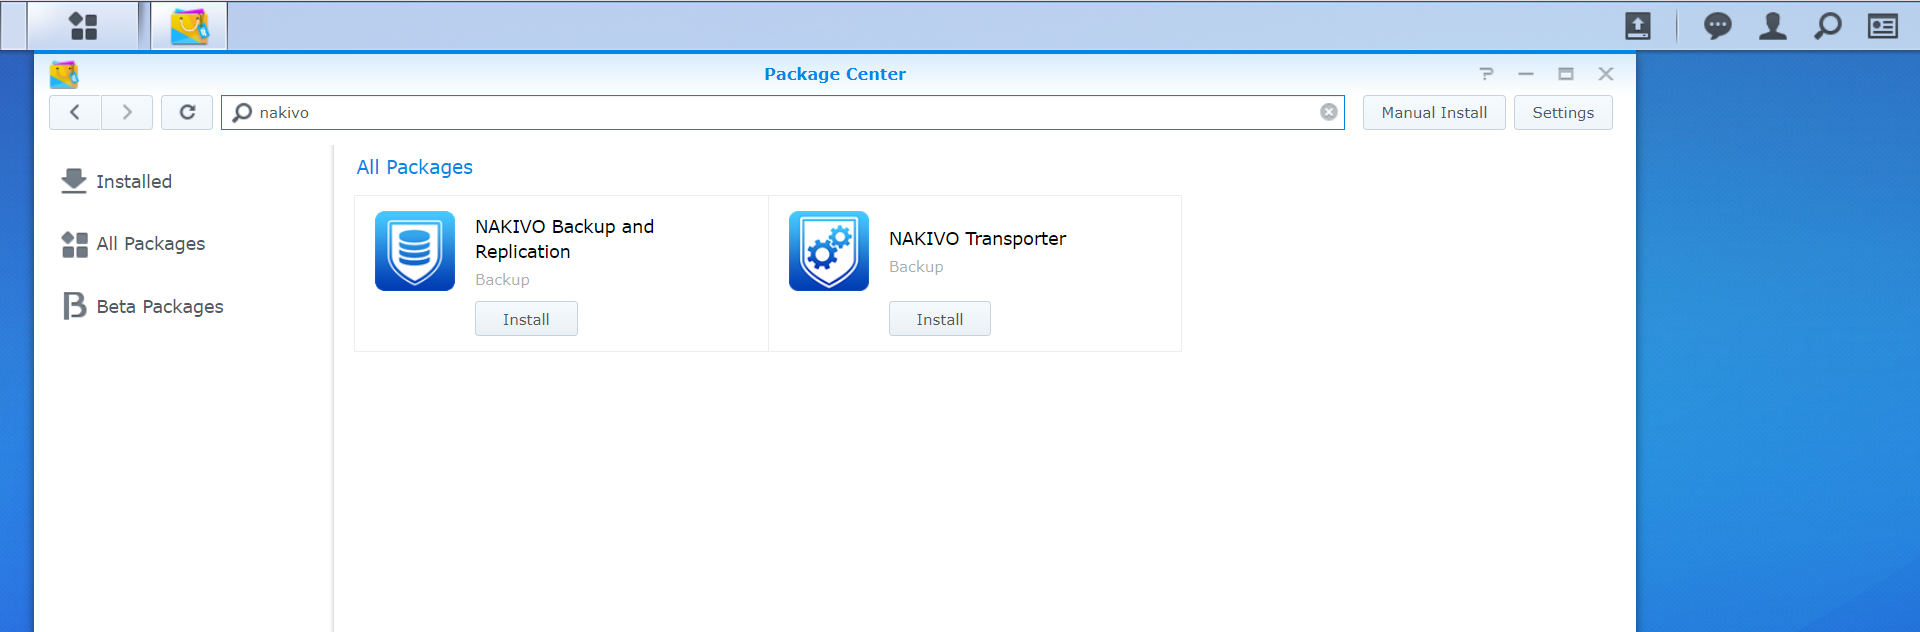Go forward to next page
This screenshot has width=1920, height=632.
coord(127,112)
